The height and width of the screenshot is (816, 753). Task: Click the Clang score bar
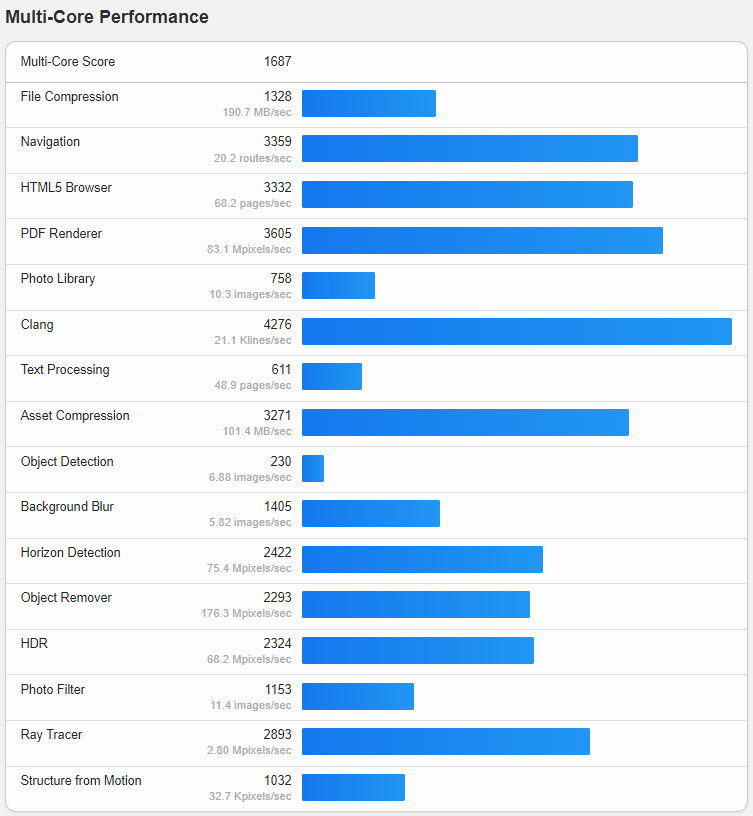coord(517,332)
